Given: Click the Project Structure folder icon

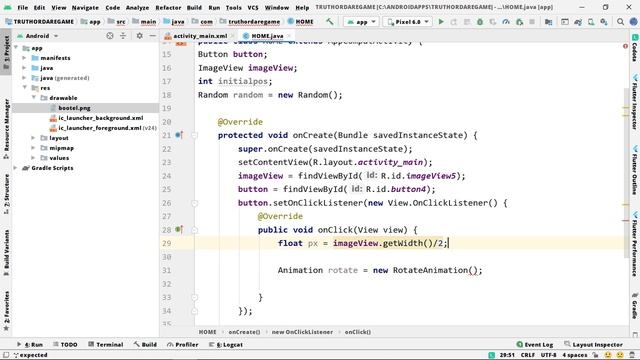Looking at the screenshot, I should (549, 22).
